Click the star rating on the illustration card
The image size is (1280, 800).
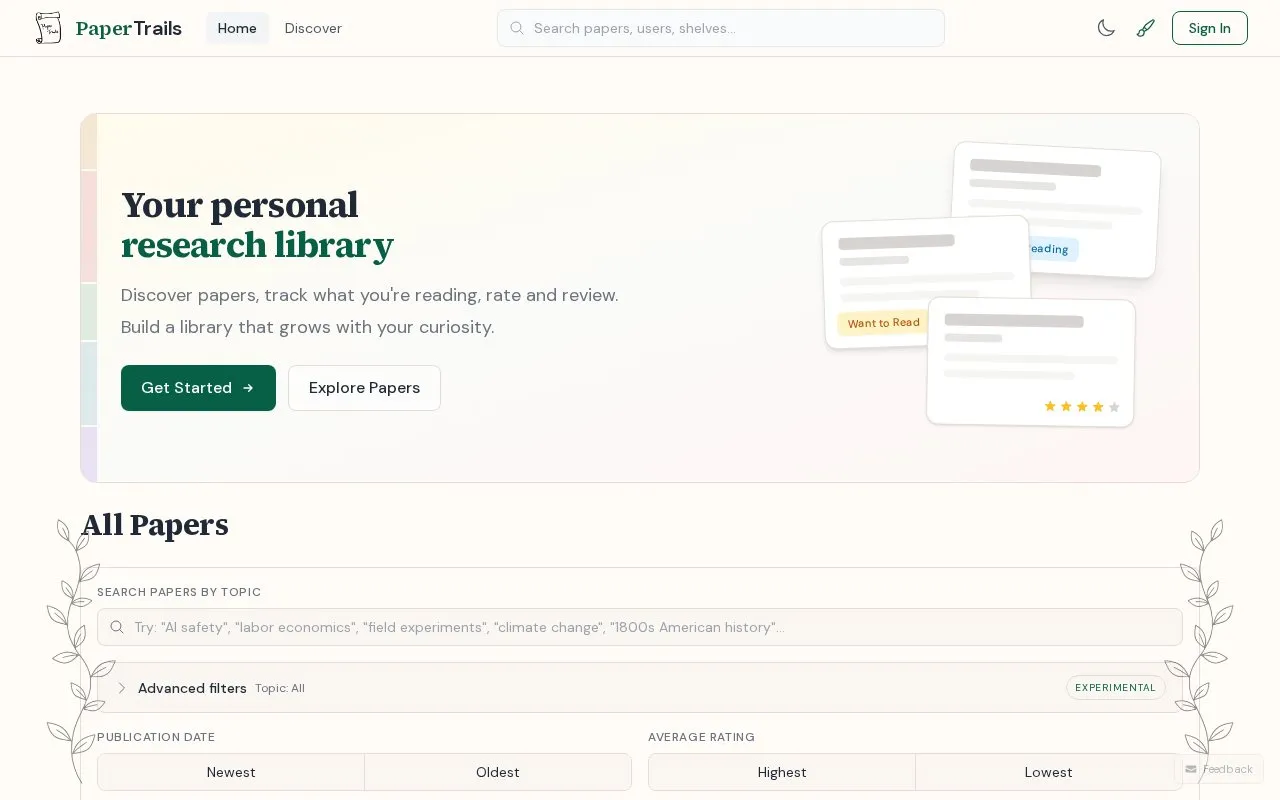point(1082,406)
